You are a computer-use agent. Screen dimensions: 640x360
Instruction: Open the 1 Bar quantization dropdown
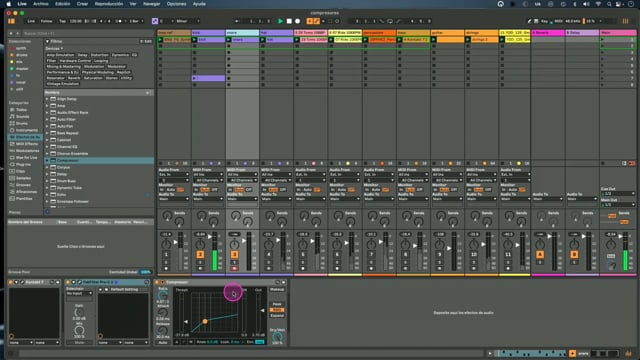coord(136,21)
